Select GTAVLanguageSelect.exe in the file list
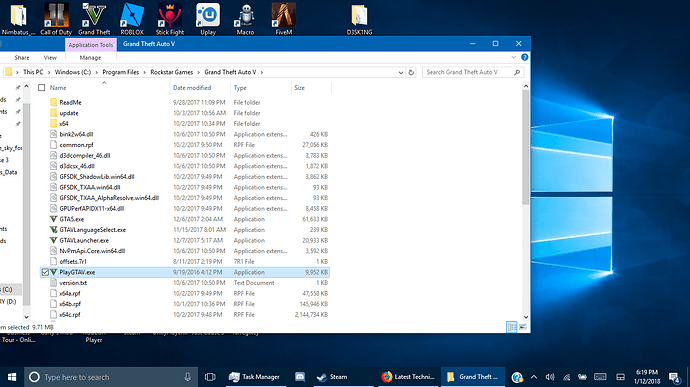Image resolution: width=690 pixels, height=387 pixels. pyautogui.click(x=92, y=229)
